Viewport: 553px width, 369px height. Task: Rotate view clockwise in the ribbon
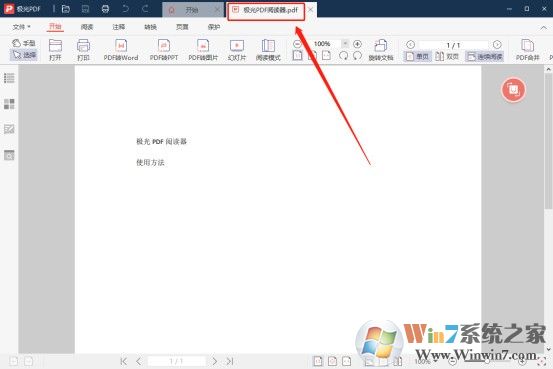tap(343, 55)
